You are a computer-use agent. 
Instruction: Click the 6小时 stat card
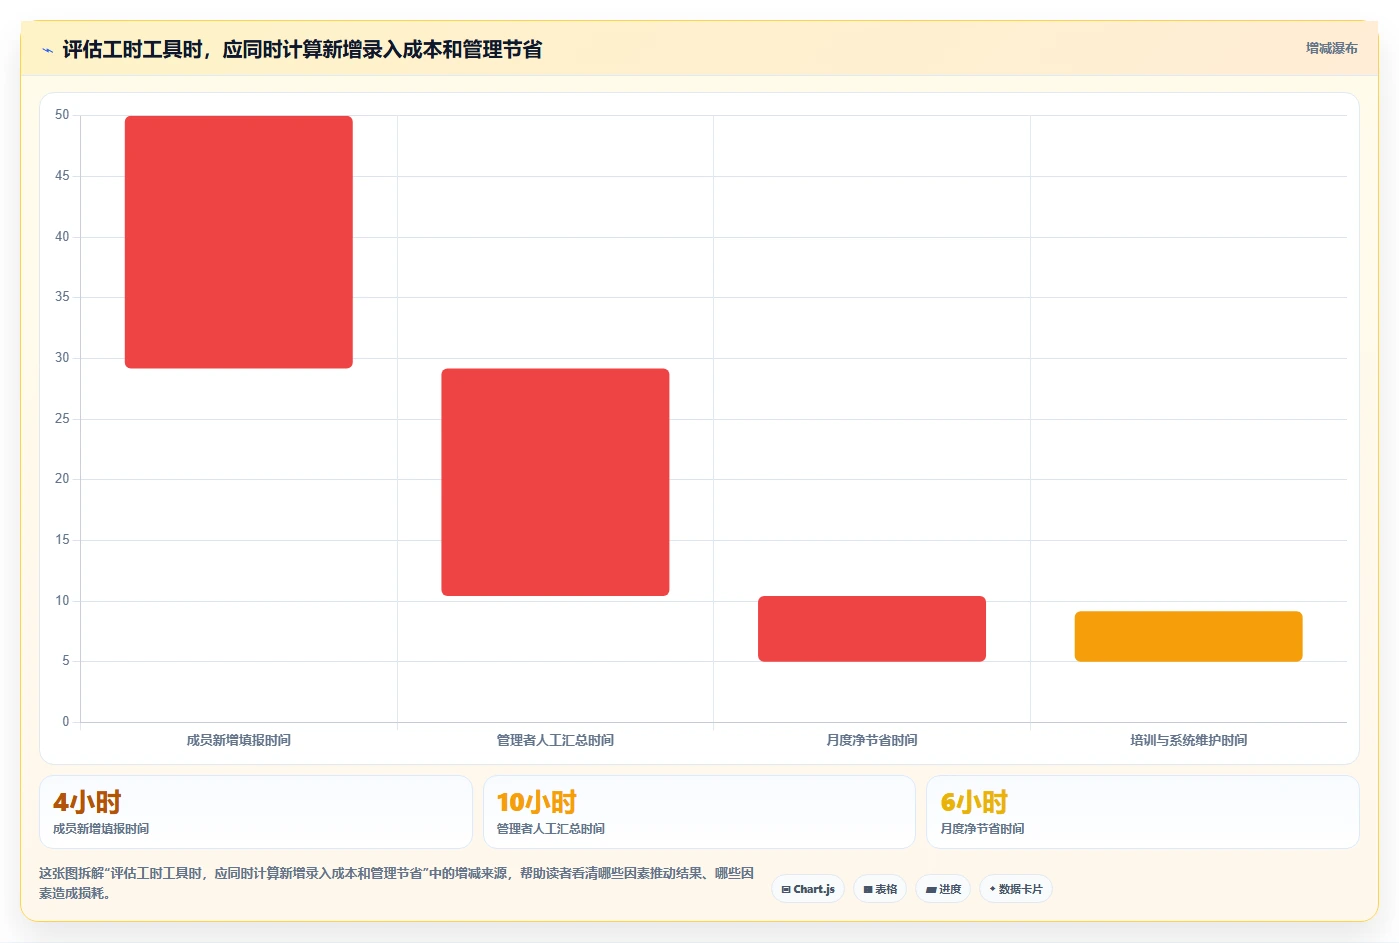point(1143,812)
